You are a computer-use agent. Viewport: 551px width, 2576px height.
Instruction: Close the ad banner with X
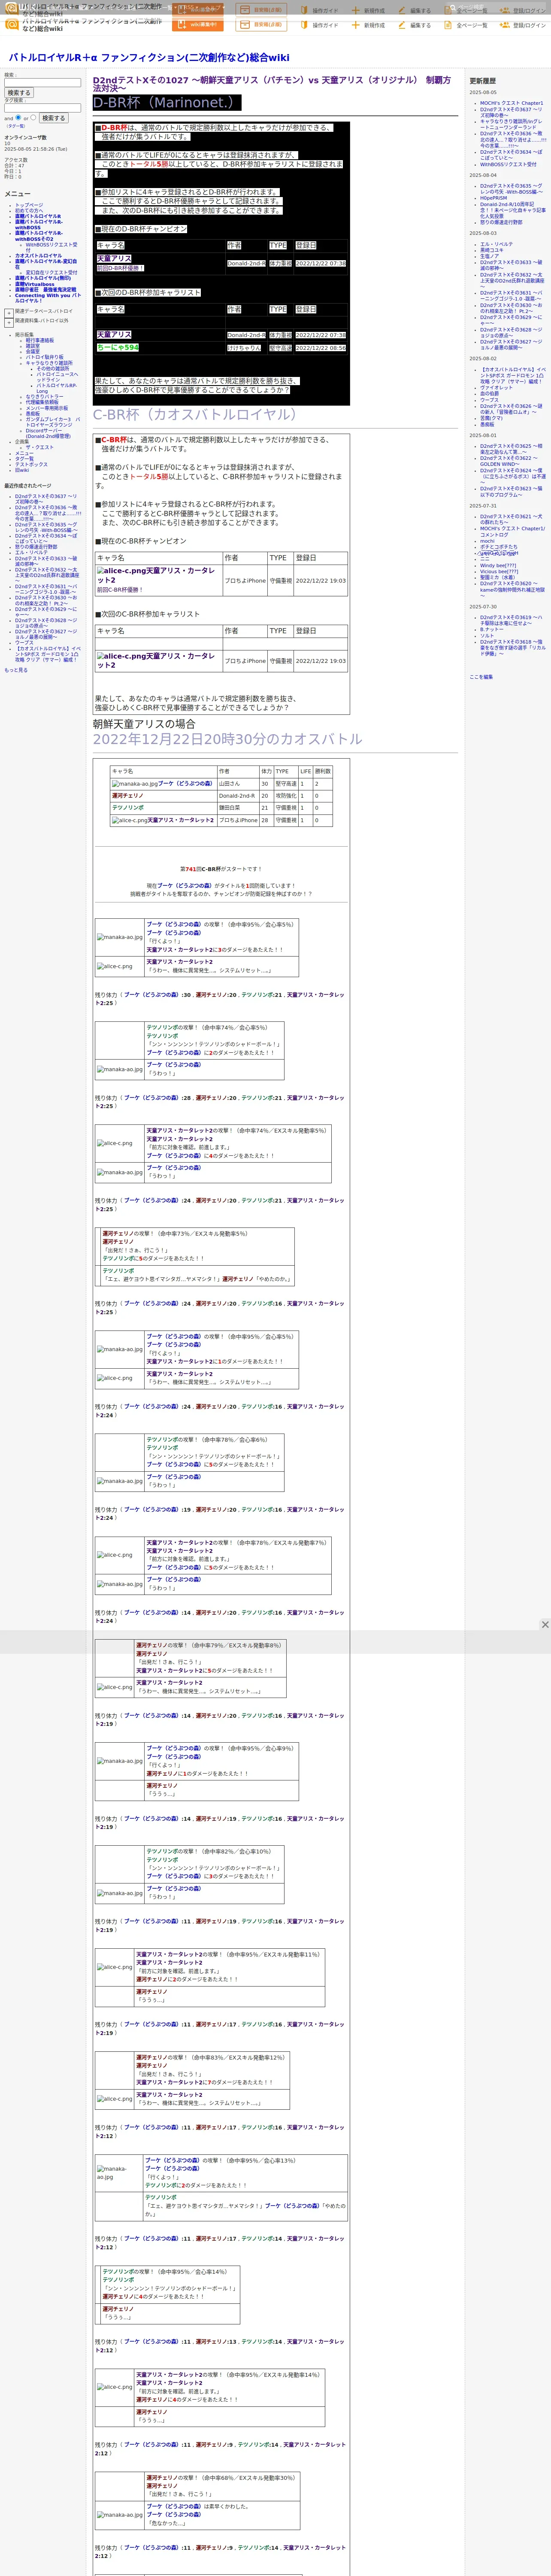tap(545, 1625)
